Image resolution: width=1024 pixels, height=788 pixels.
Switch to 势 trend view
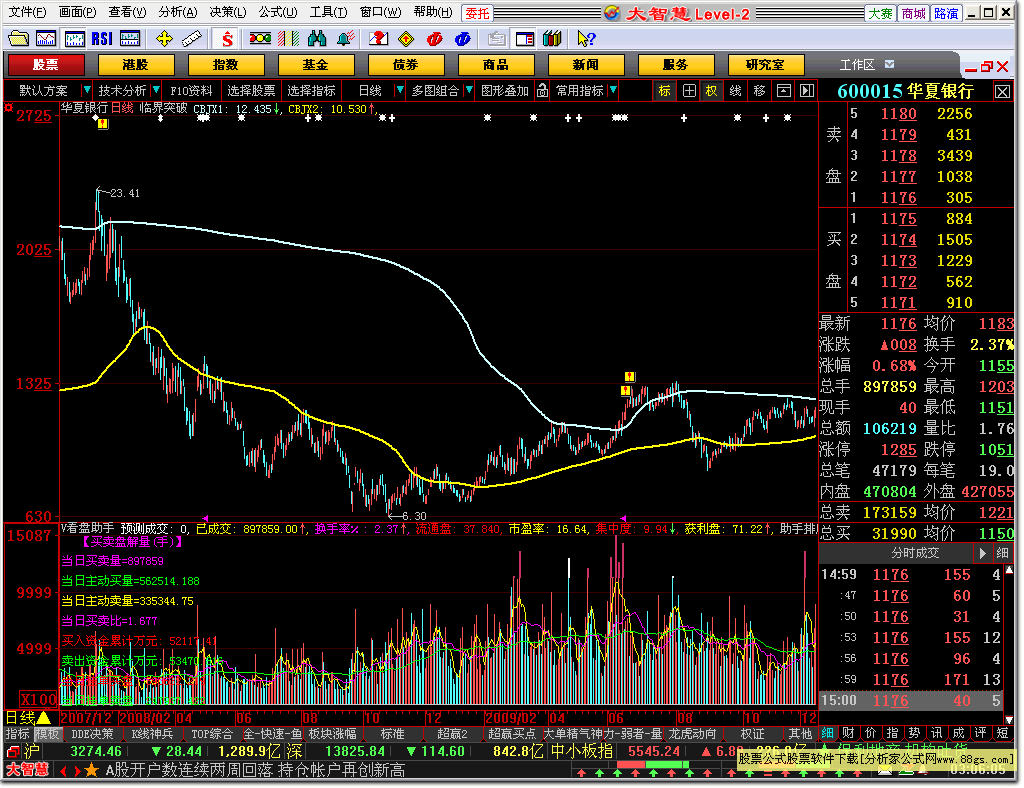pyautogui.click(x=914, y=733)
